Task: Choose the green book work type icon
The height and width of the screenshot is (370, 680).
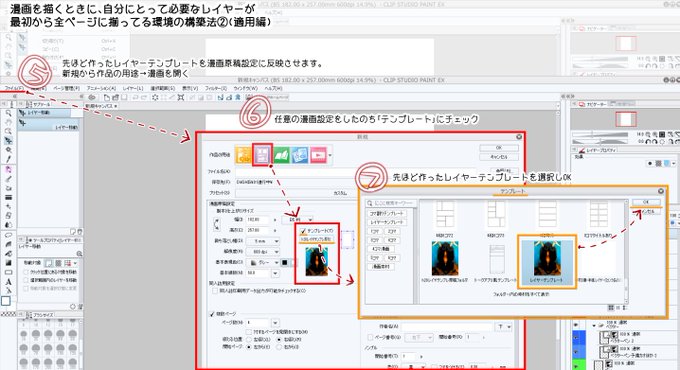Action: (x=281, y=155)
